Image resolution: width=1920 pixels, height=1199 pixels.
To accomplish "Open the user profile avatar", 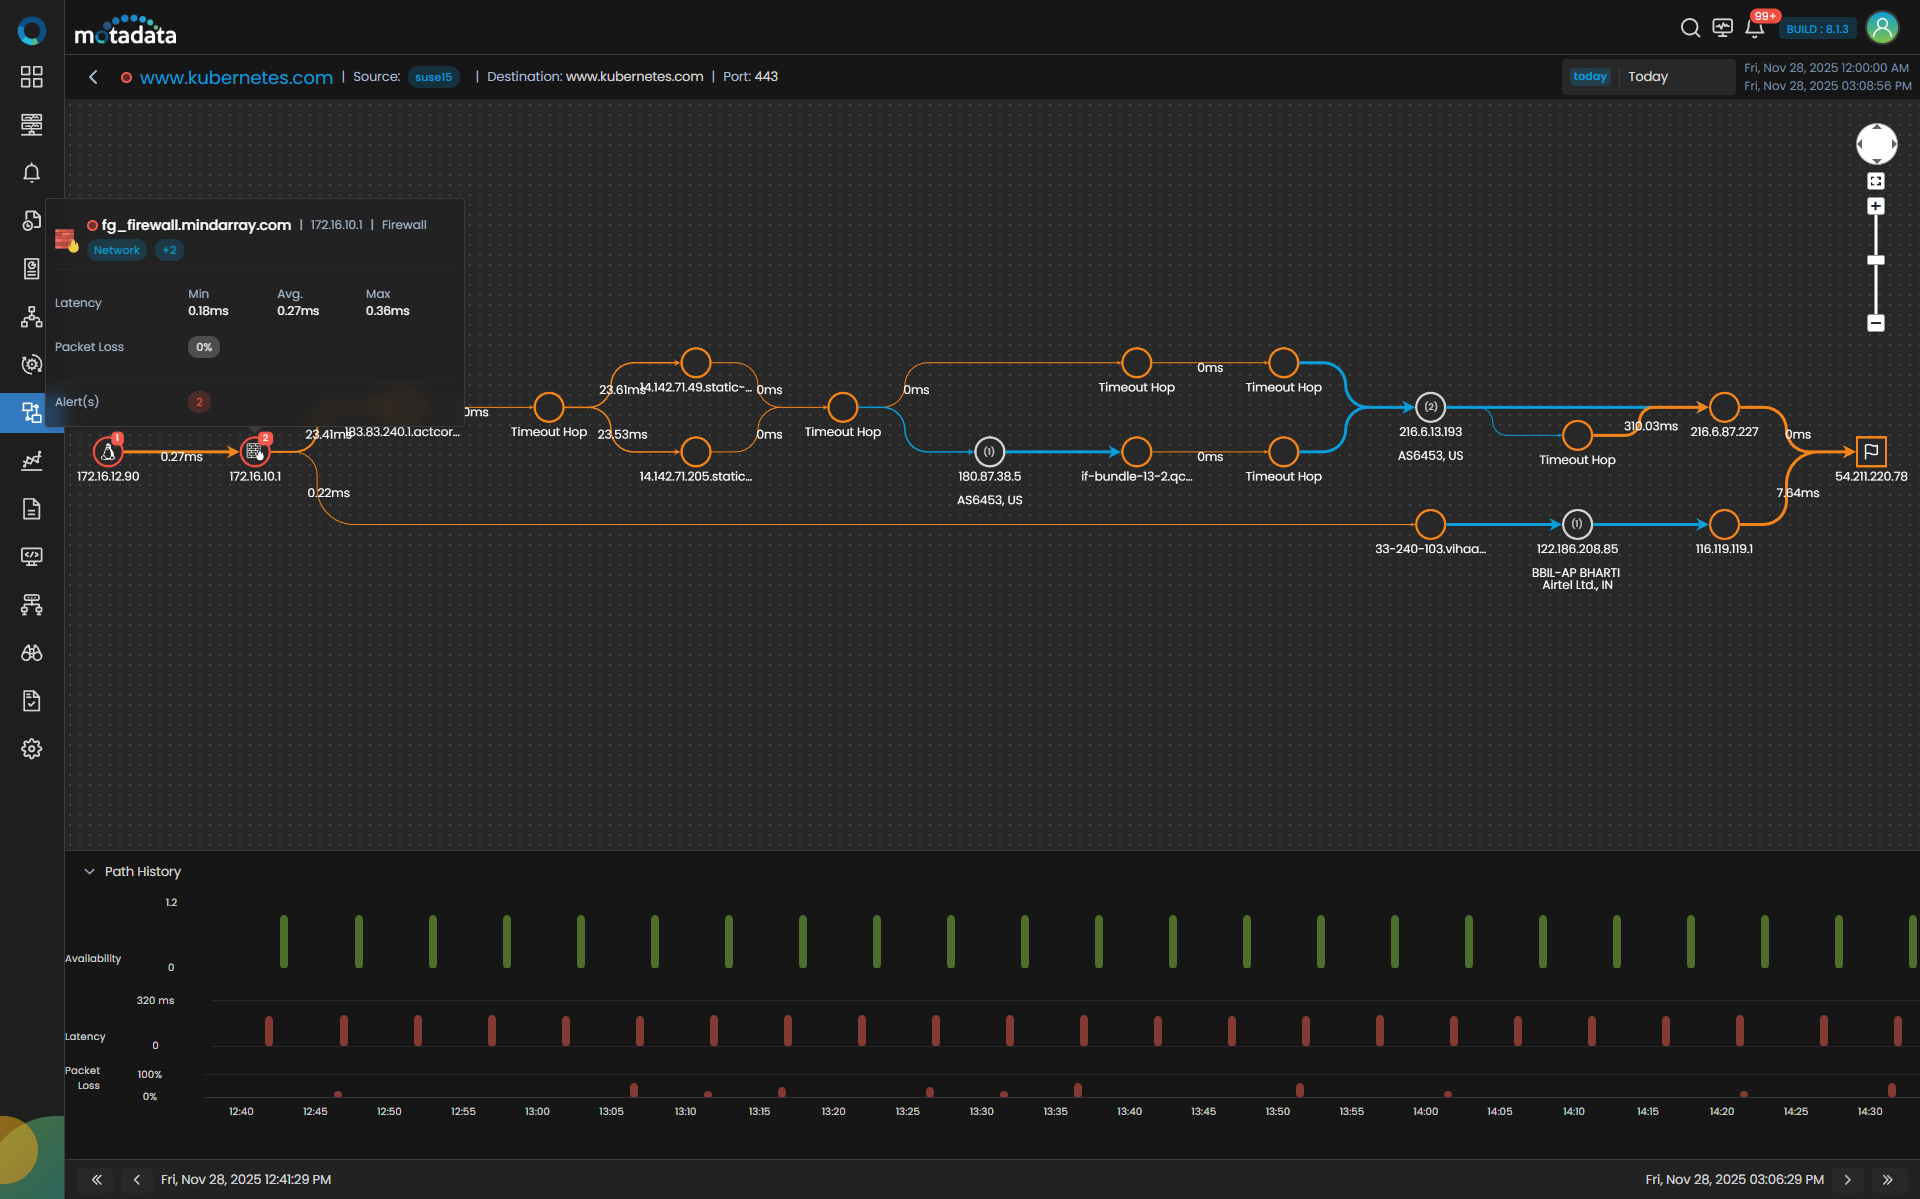I will click(x=1882, y=28).
